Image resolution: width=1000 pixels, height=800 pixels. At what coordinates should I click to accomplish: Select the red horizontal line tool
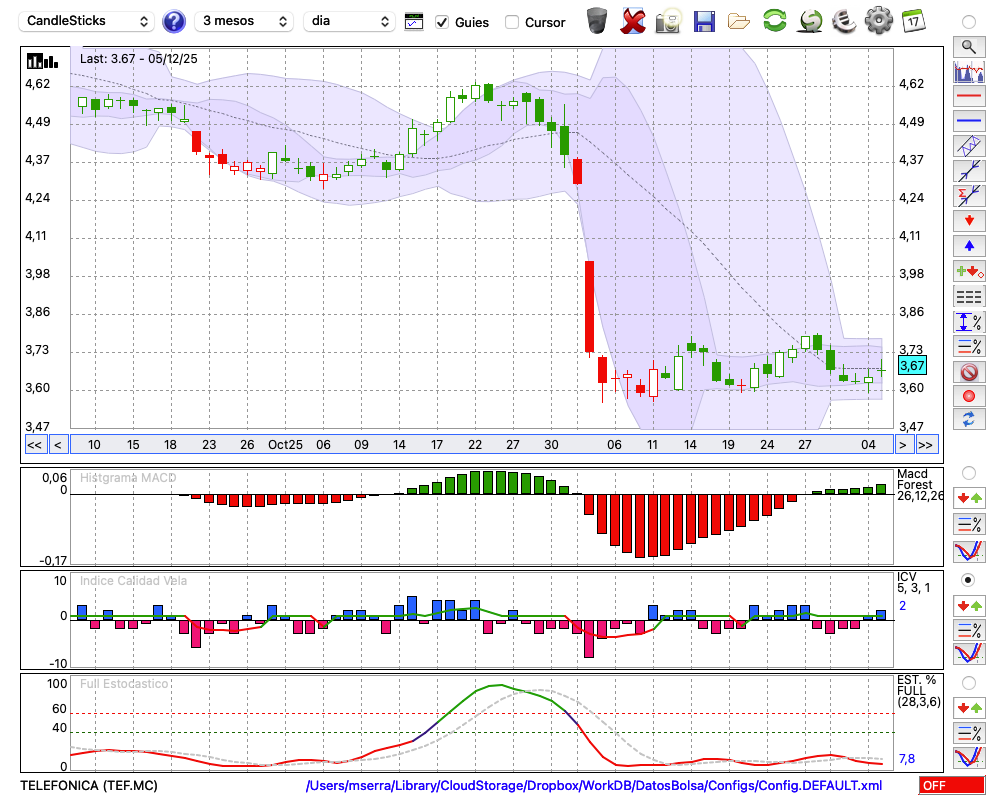coord(968,97)
